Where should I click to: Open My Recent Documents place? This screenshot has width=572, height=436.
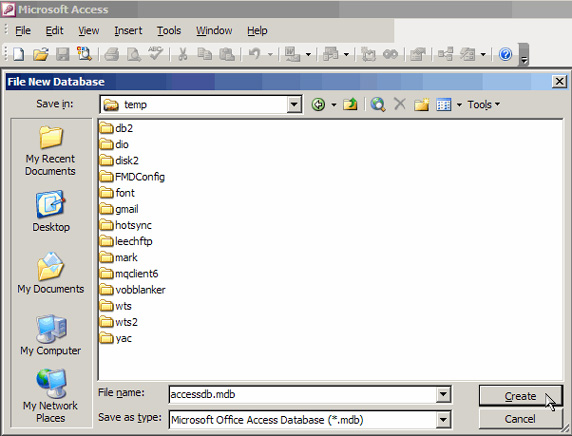(50, 151)
